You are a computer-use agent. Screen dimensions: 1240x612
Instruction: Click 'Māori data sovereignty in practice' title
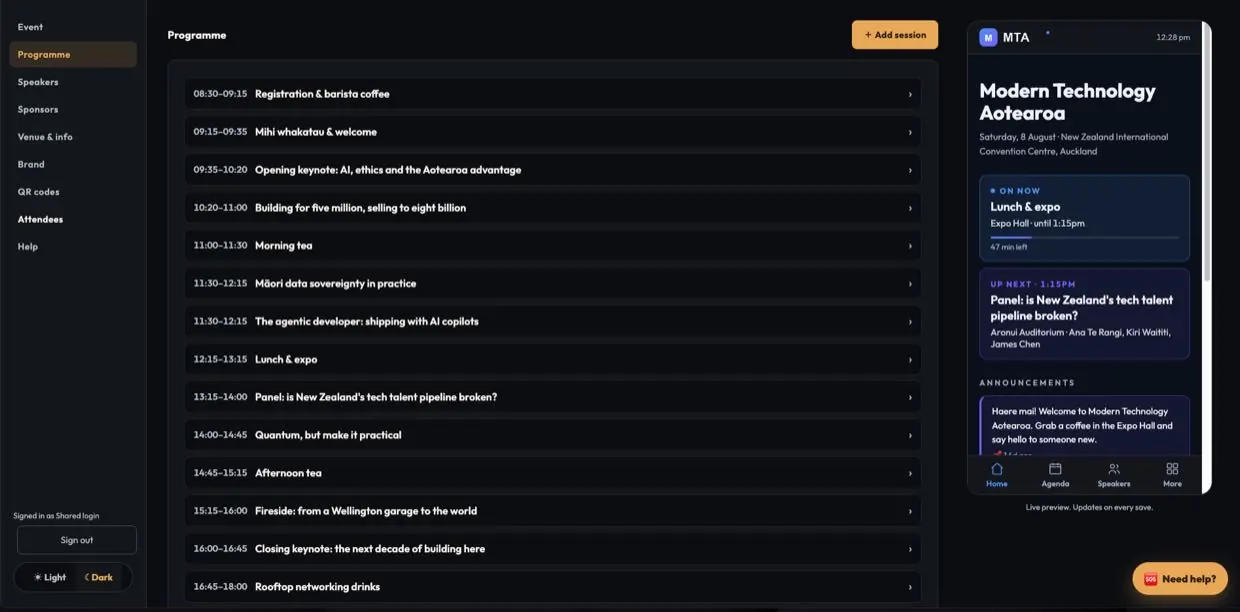pyautogui.click(x=335, y=284)
